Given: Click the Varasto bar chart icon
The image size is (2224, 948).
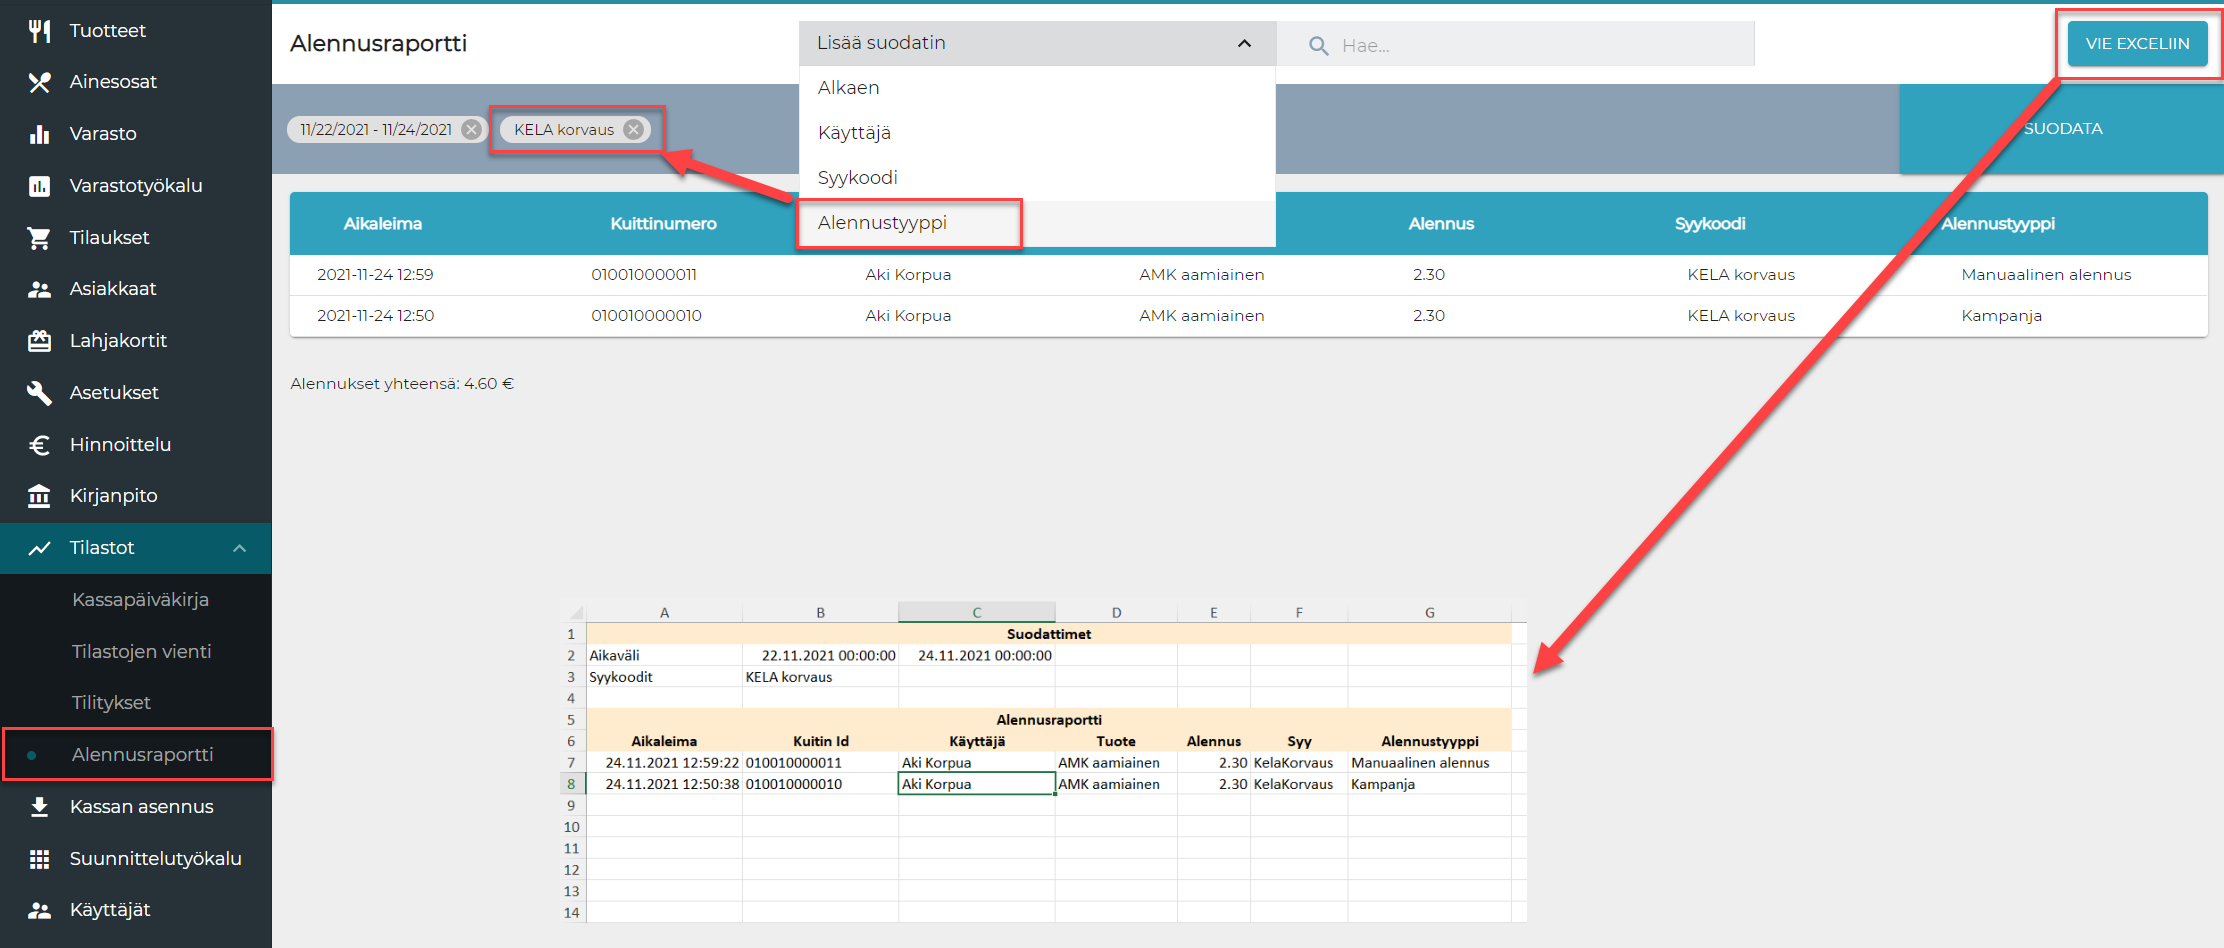Looking at the screenshot, I should pyautogui.click(x=39, y=134).
